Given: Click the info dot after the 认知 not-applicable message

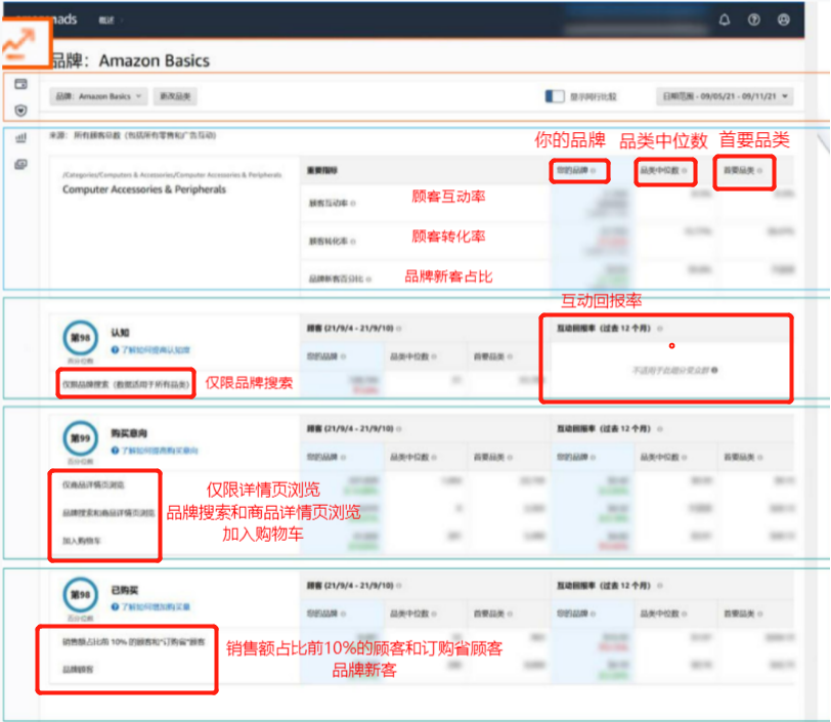Looking at the screenshot, I should pyautogui.click(x=714, y=370).
